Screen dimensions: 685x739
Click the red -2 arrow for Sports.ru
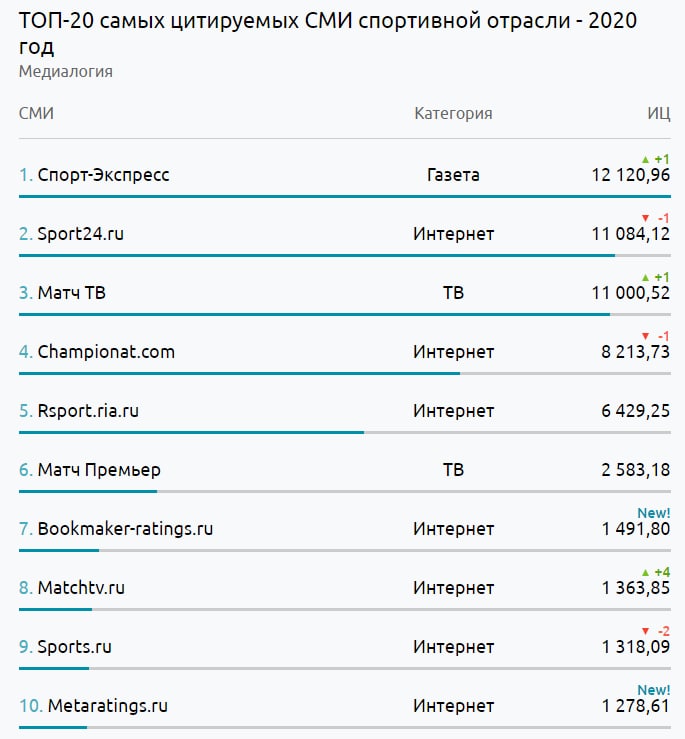[645, 631]
